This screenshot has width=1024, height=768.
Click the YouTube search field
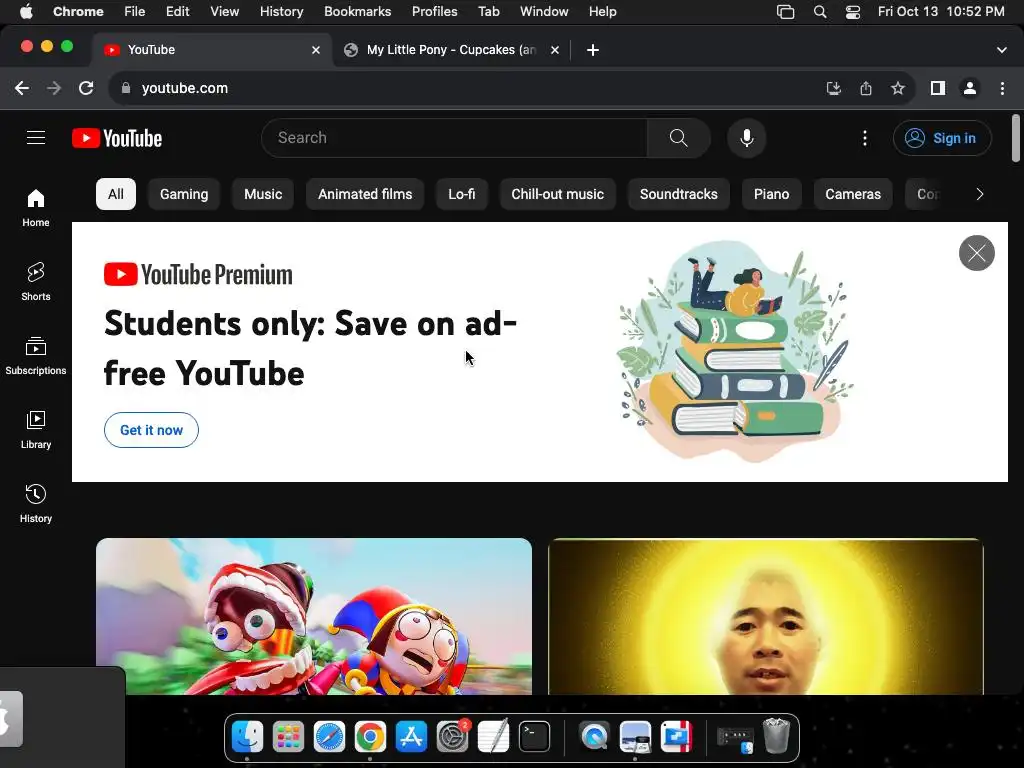pyautogui.click(x=454, y=138)
